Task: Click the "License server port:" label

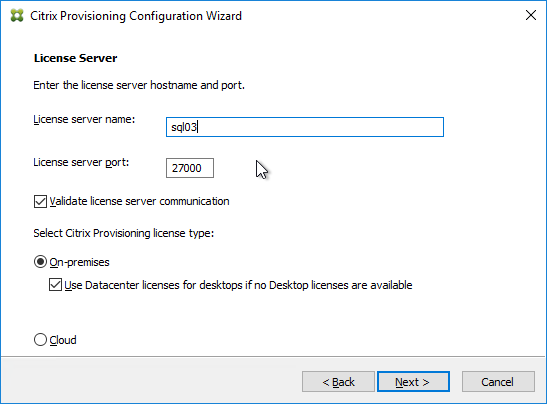Action: (81, 162)
